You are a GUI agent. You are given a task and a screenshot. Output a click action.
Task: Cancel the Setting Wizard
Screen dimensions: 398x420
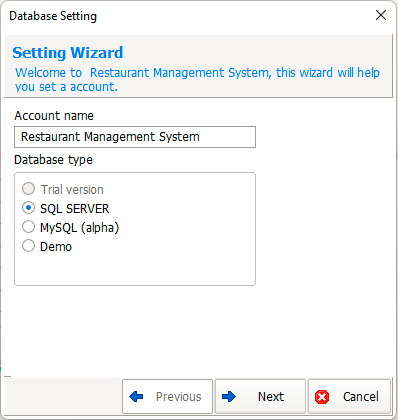(349, 396)
